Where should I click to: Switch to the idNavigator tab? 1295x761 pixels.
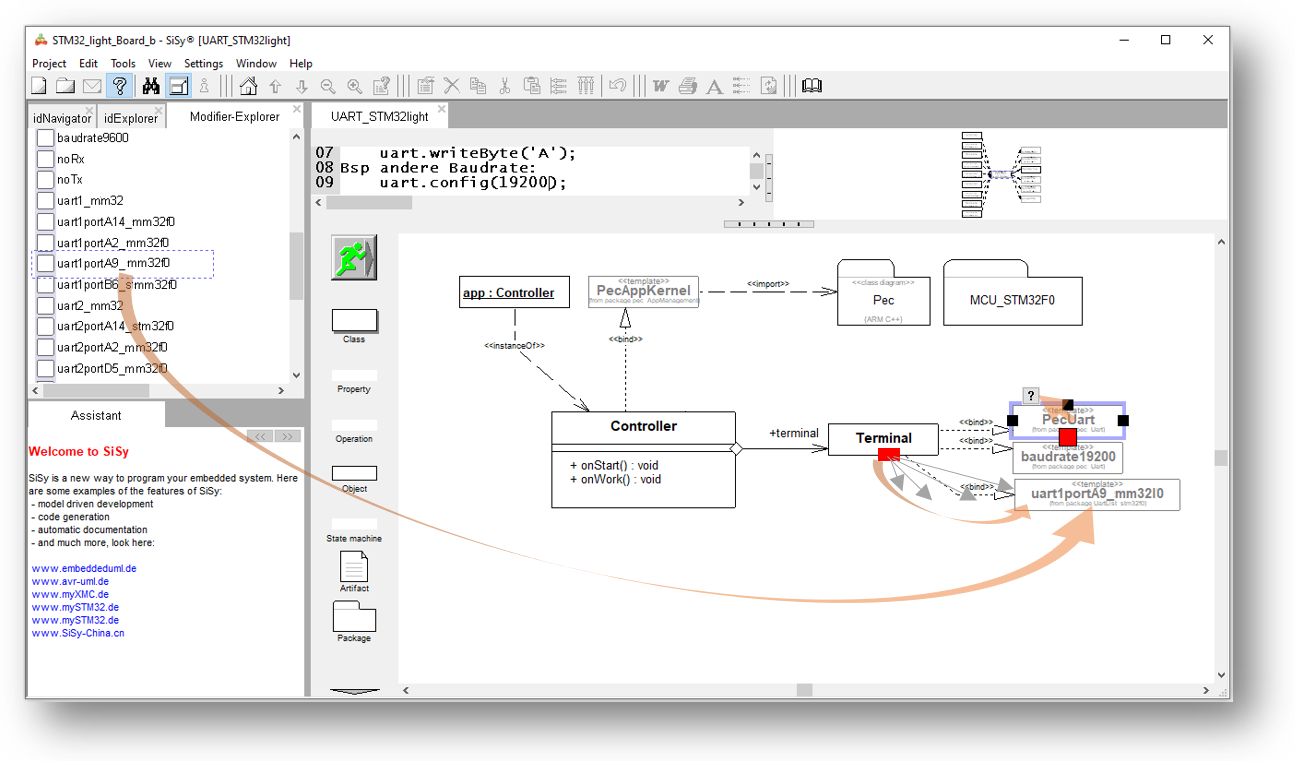pos(61,118)
